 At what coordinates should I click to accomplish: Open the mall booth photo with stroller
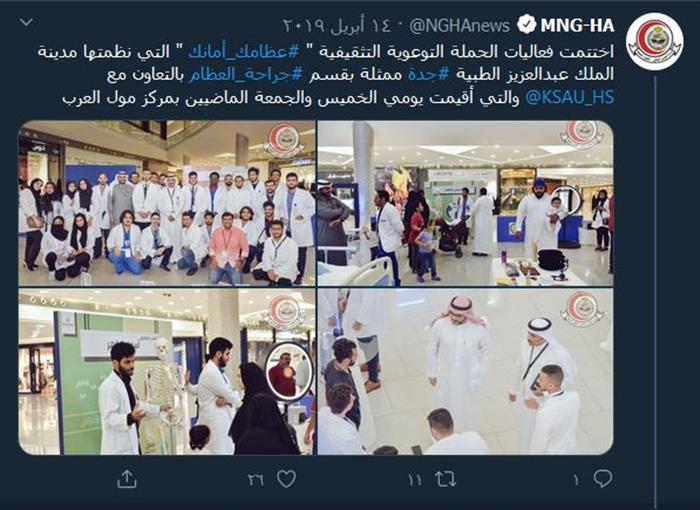click(x=465, y=203)
